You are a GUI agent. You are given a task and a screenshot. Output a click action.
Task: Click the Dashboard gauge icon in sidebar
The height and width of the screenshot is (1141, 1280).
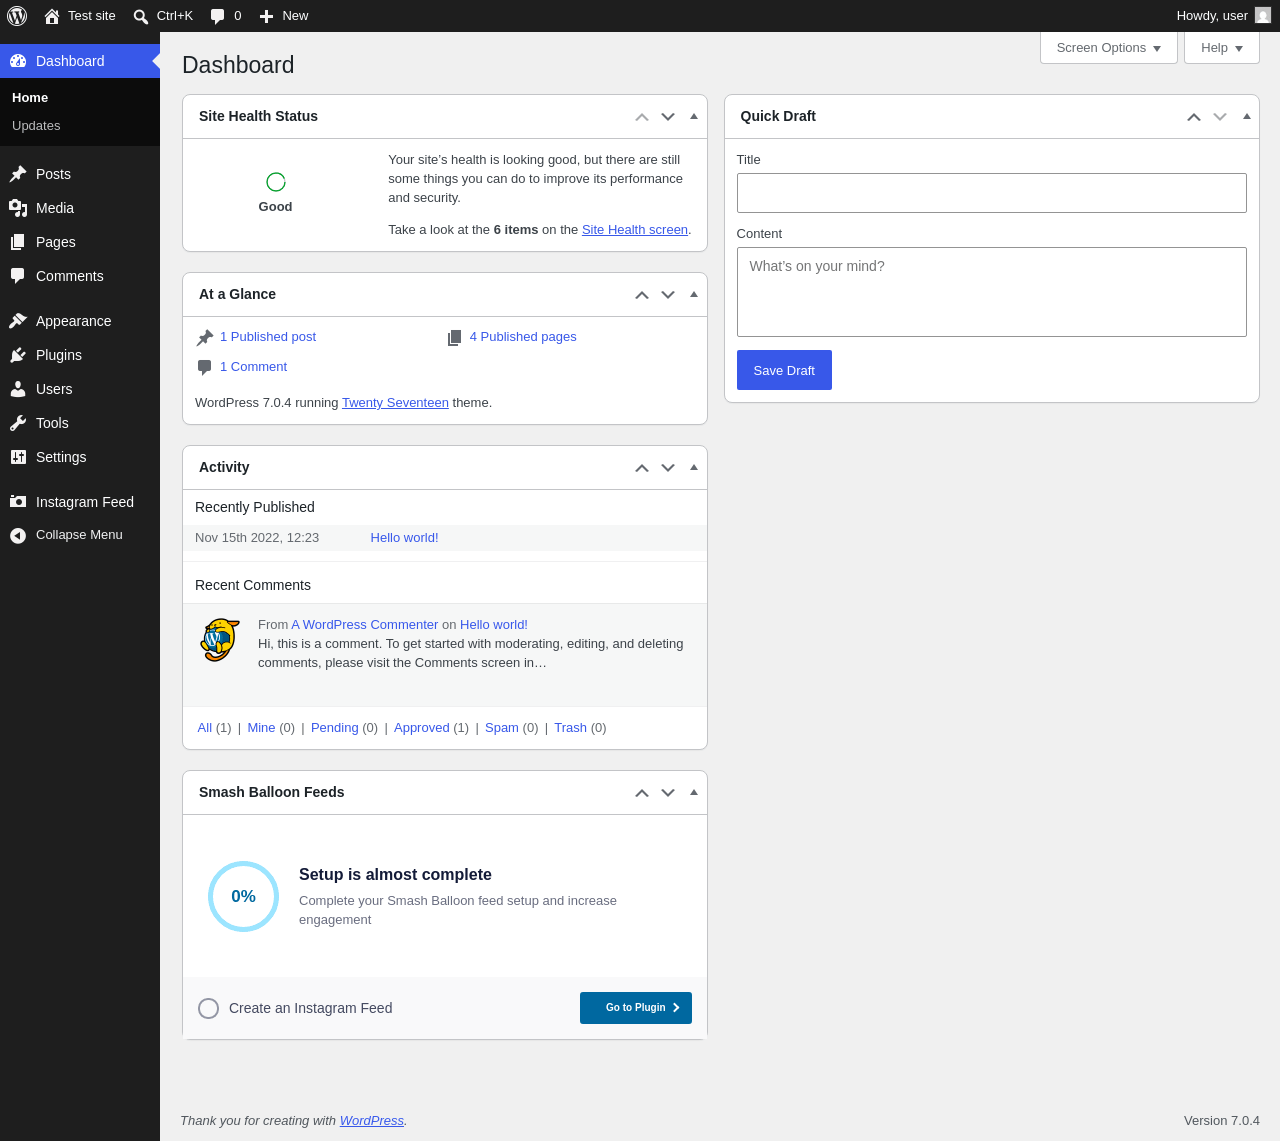pos(18,61)
